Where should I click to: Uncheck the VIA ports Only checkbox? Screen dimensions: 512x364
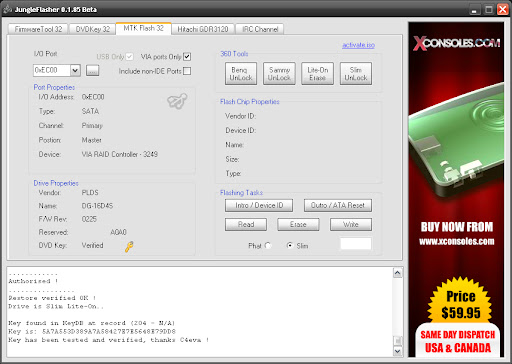(x=187, y=57)
